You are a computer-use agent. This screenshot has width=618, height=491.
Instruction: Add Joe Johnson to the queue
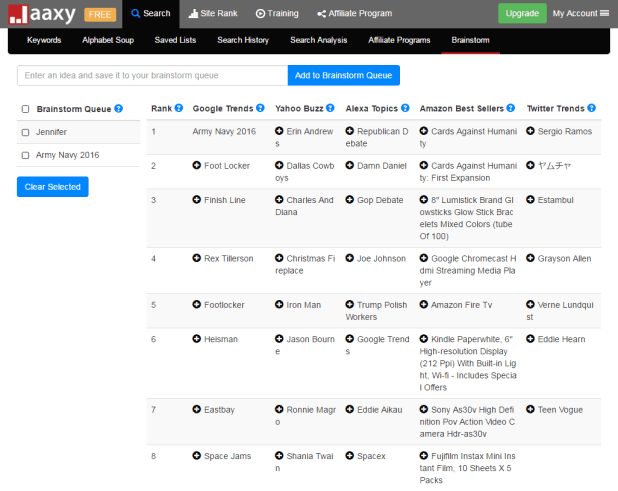[x=350, y=258]
